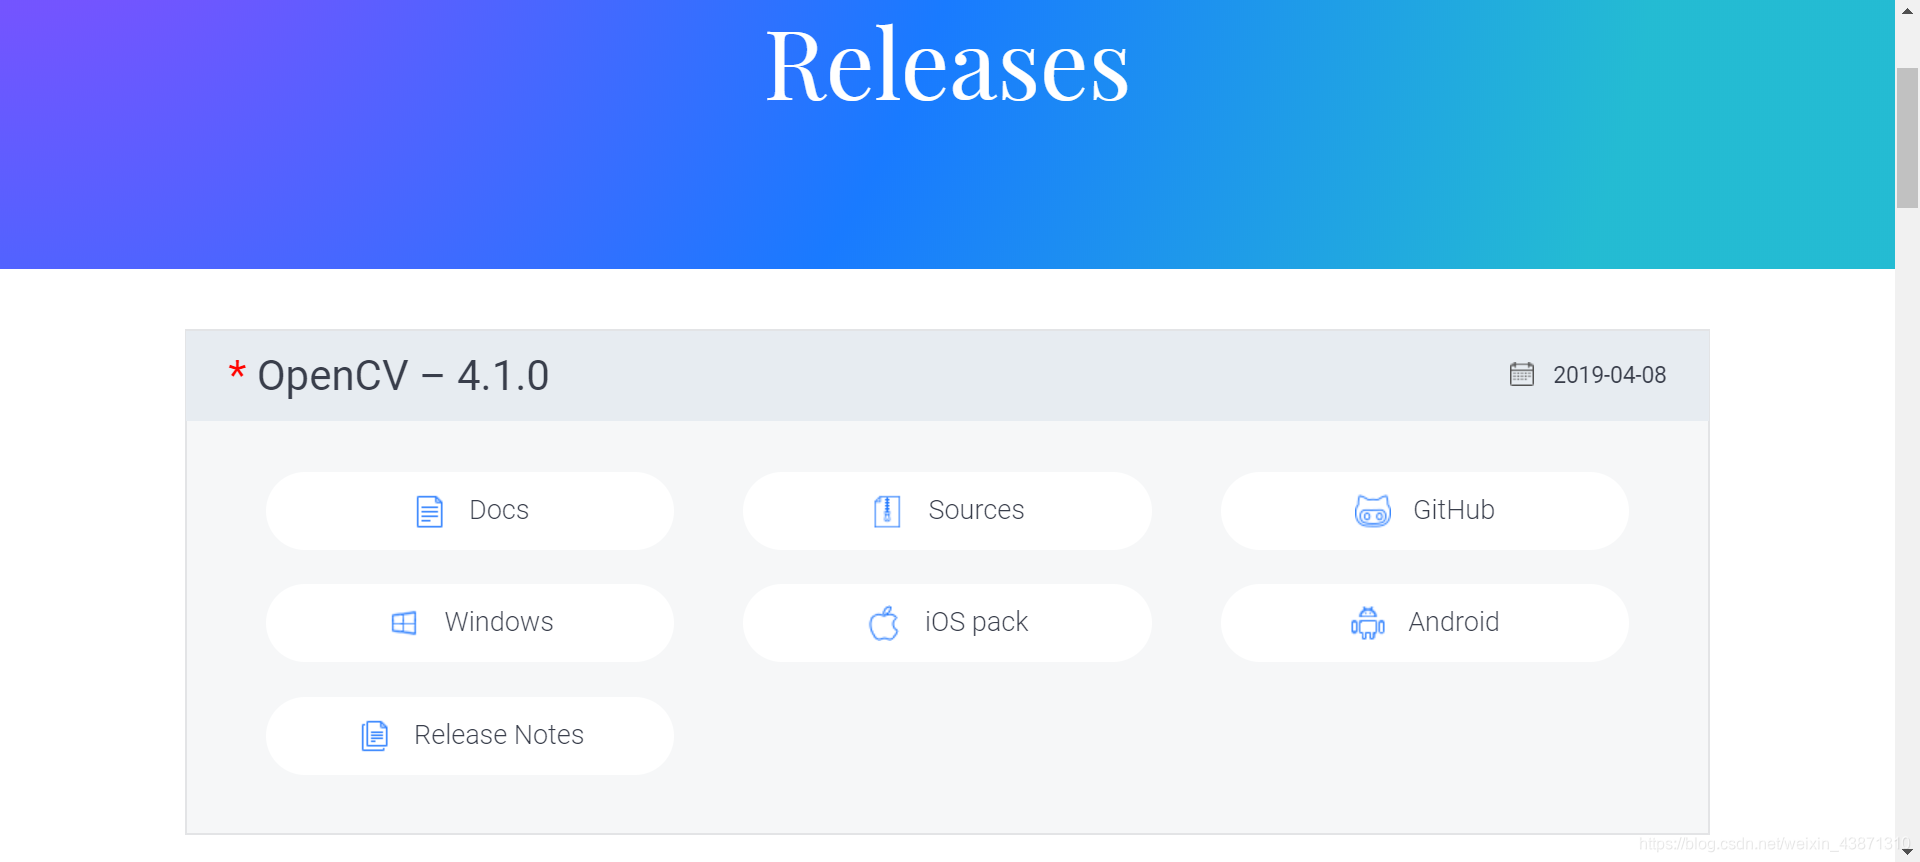Click the calendar icon beside the date

coord(1522,374)
